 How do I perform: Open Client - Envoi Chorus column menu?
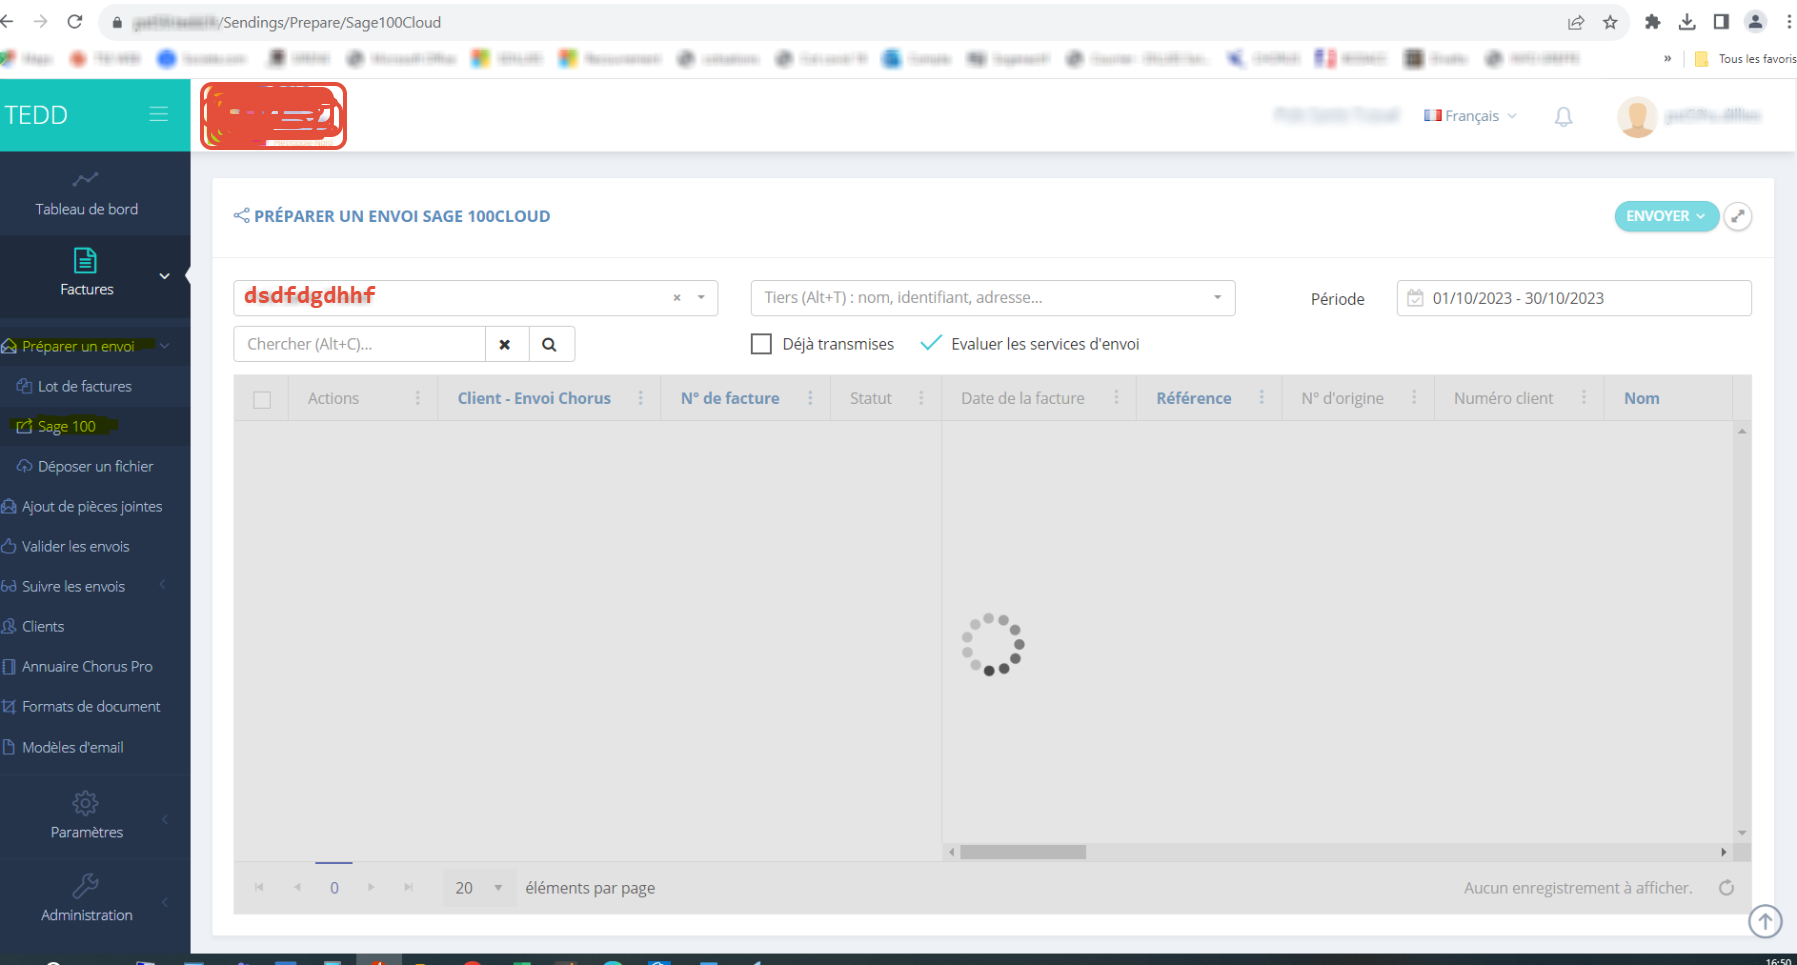(x=641, y=398)
